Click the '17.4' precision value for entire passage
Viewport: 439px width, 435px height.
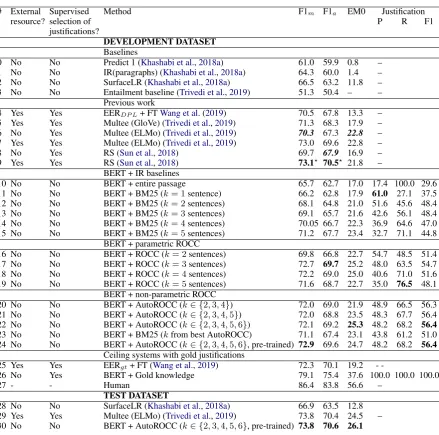tap(380, 184)
